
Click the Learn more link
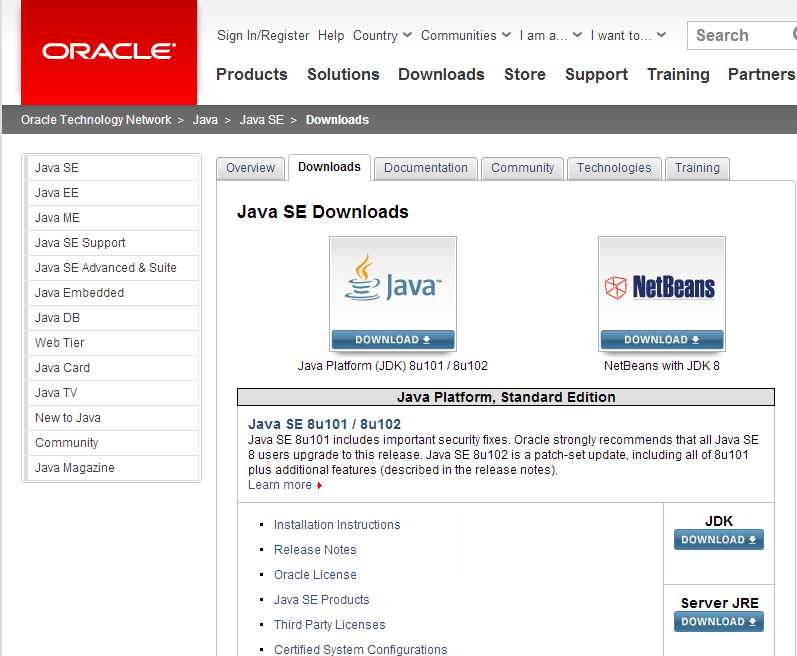coord(285,485)
